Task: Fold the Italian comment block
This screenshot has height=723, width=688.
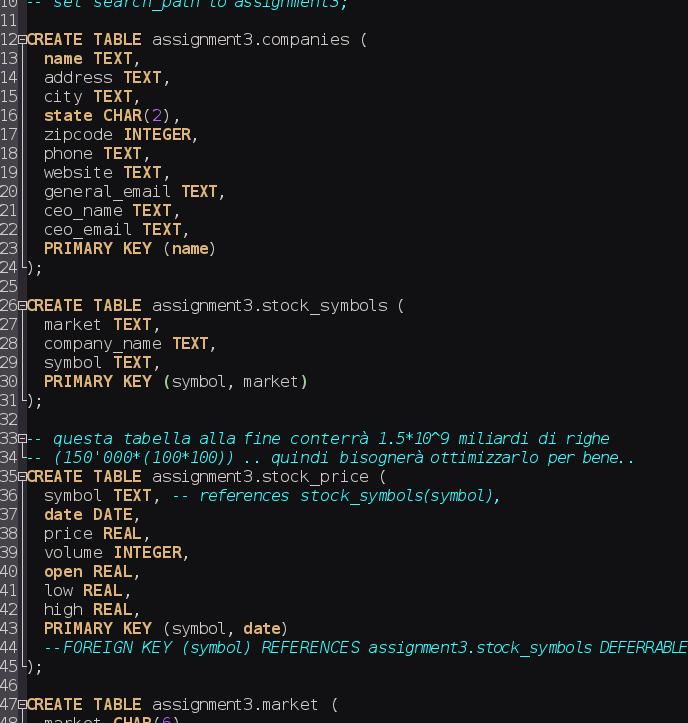Action: [x=22, y=439]
